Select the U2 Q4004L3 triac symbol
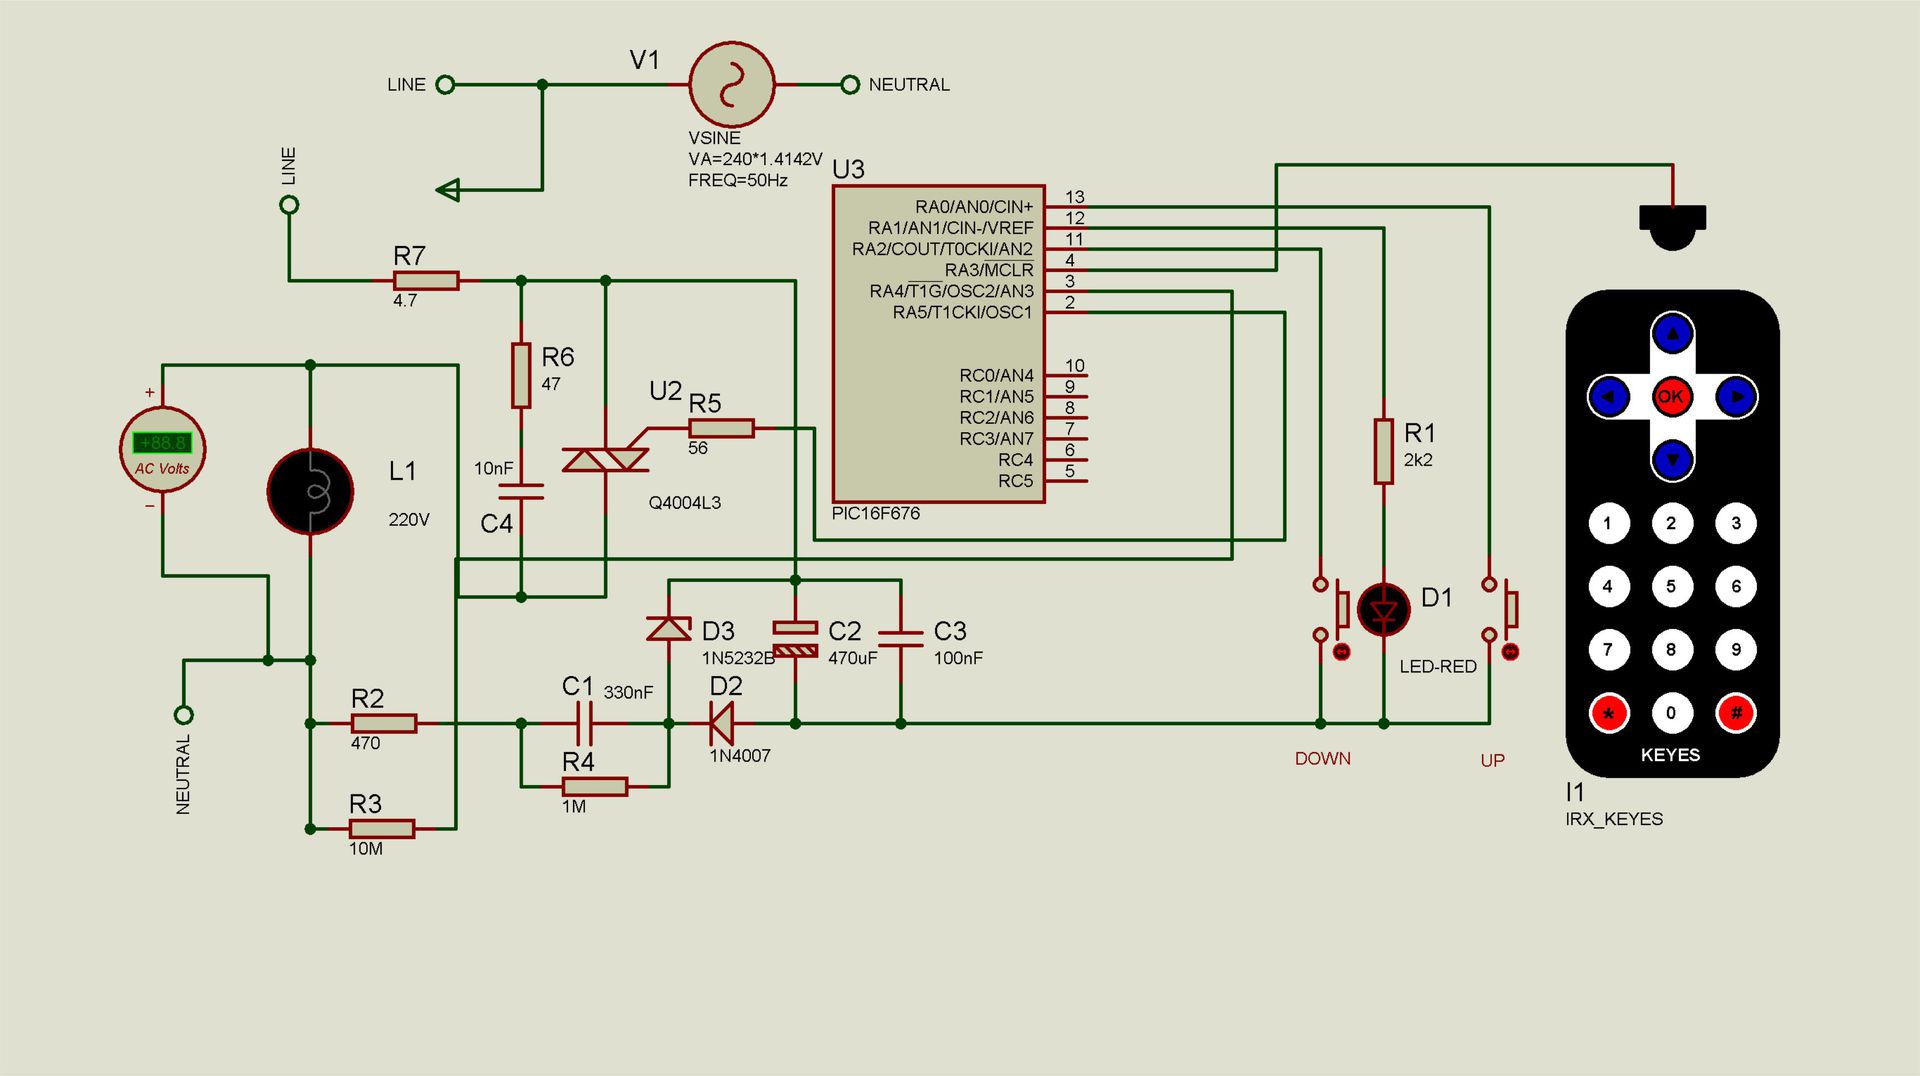The width and height of the screenshot is (1920, 1076). click(x=606, y=459)
